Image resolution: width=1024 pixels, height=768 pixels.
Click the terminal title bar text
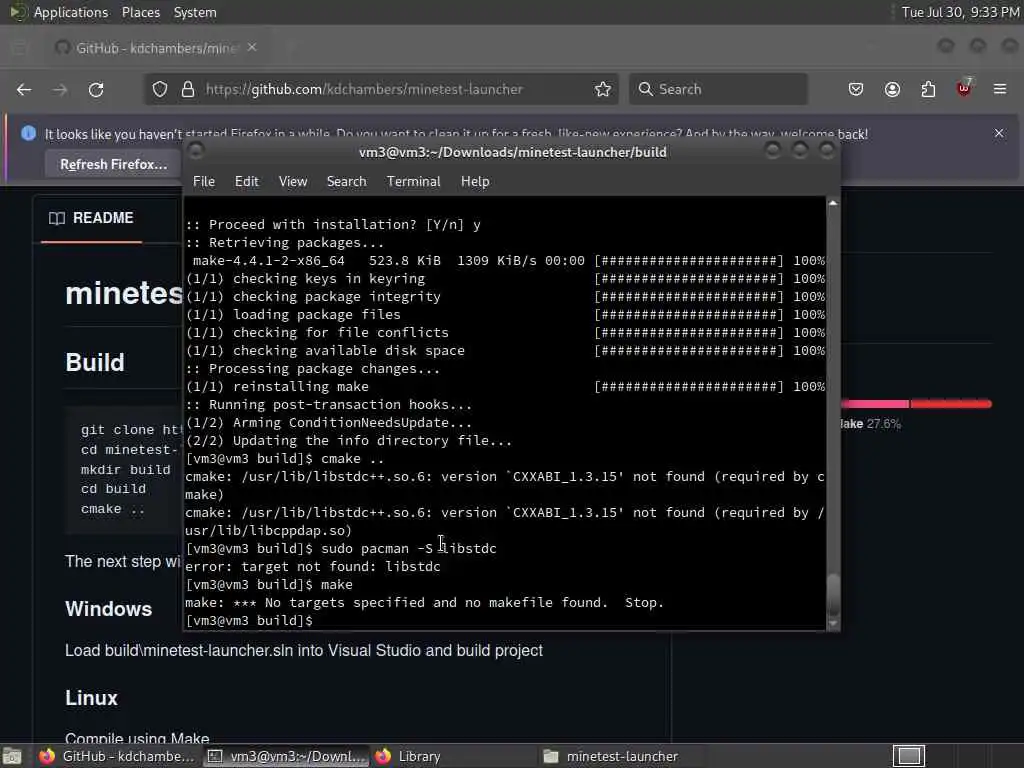[513, 152]
